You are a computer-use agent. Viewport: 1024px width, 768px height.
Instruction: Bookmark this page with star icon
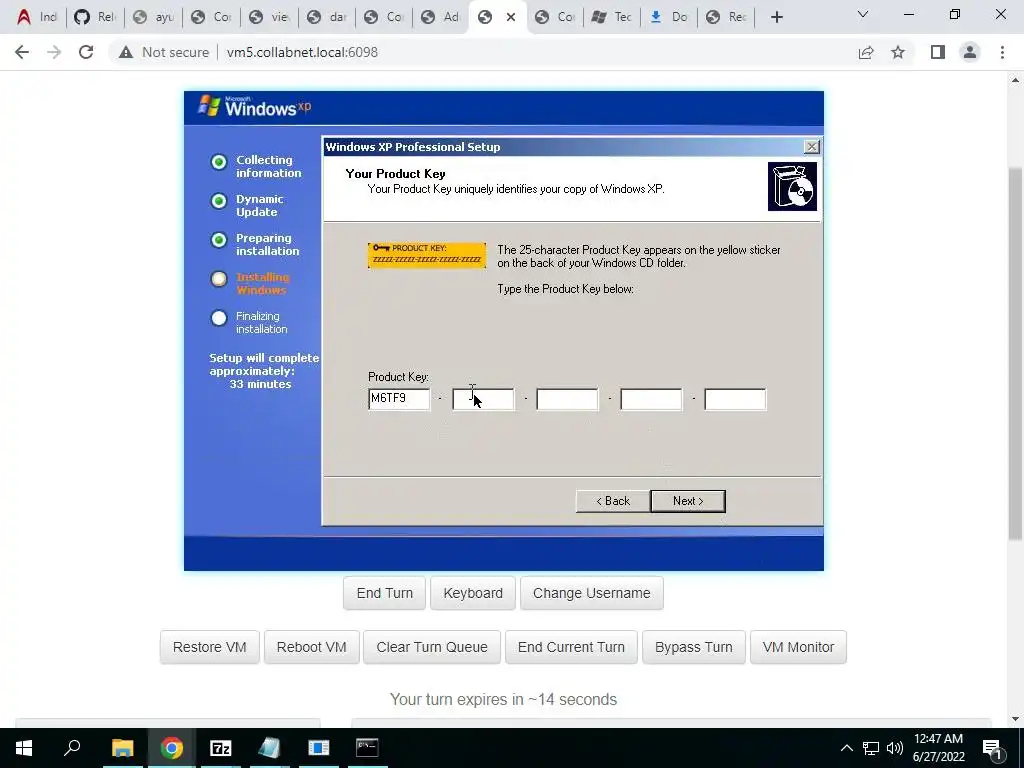click(x=898, y=52)
